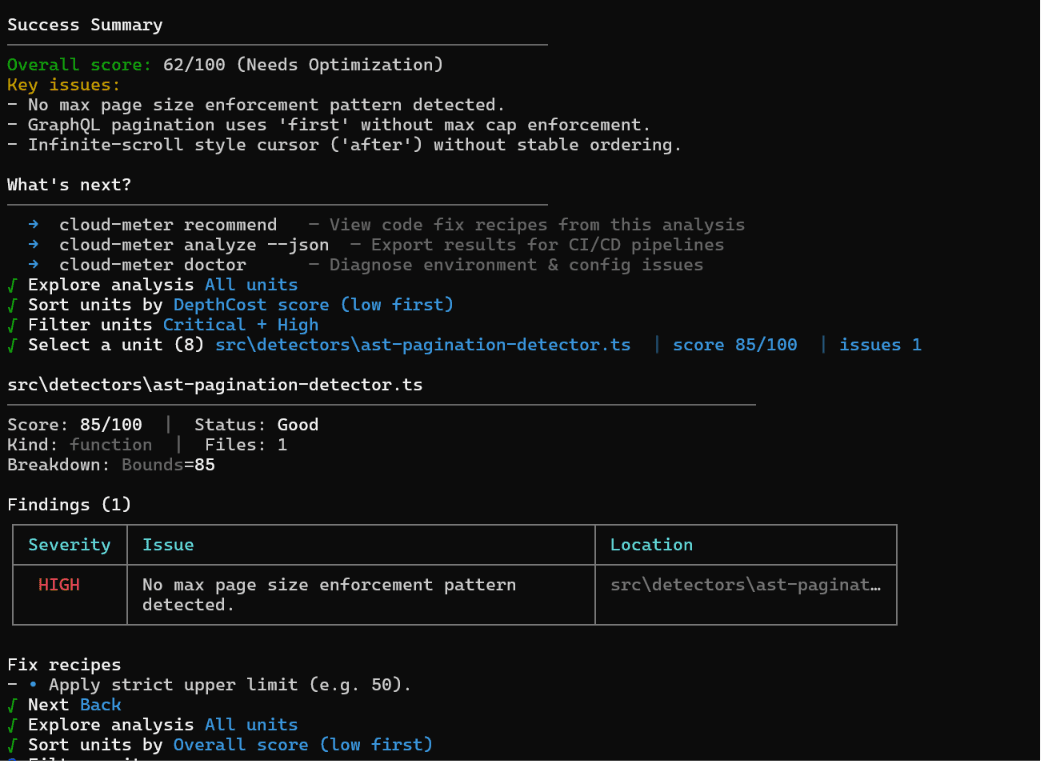Click the 'Severity' table column header
Screen dimensions: 1041x761
point(69,545)
